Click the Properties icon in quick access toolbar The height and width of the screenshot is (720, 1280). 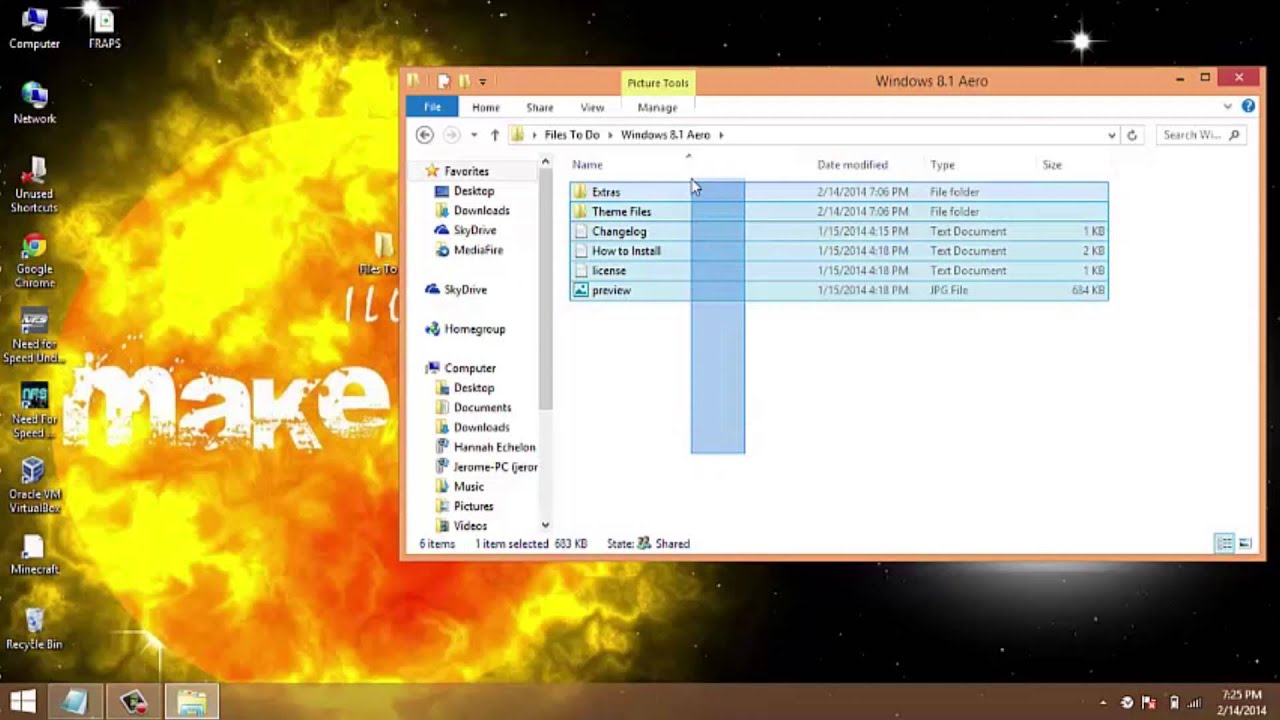(x=444, y=81)
